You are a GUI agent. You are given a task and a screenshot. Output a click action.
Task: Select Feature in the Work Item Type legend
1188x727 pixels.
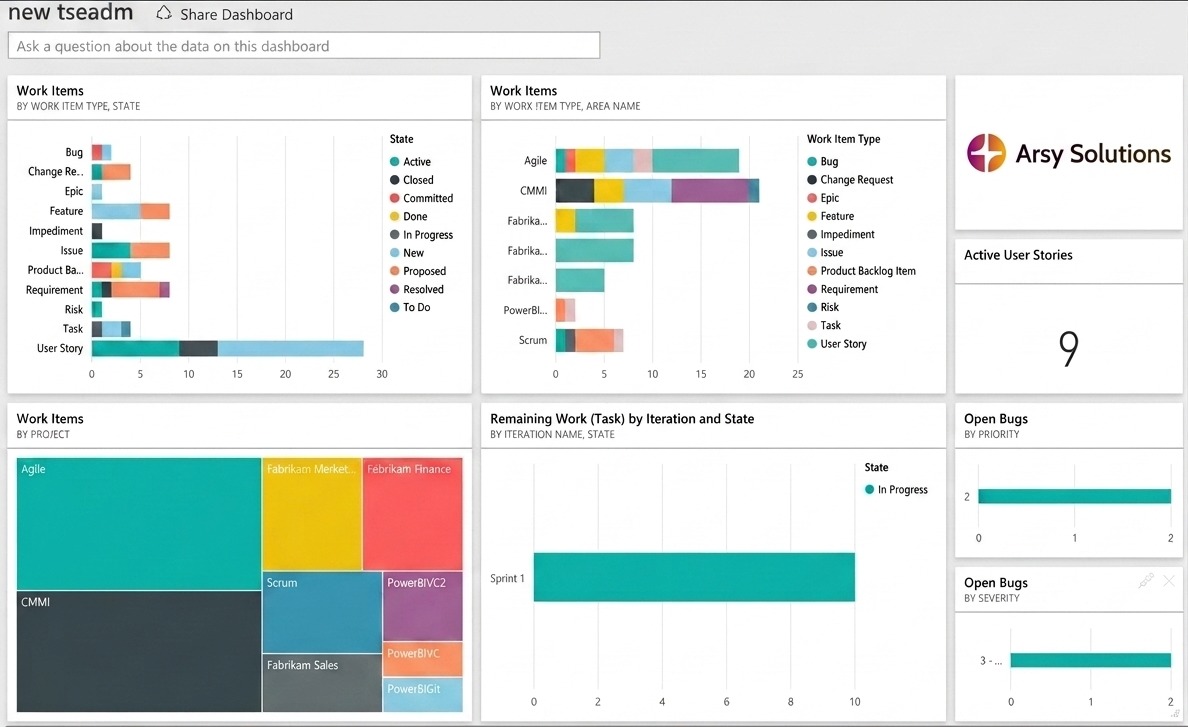[x=830, y=216]
